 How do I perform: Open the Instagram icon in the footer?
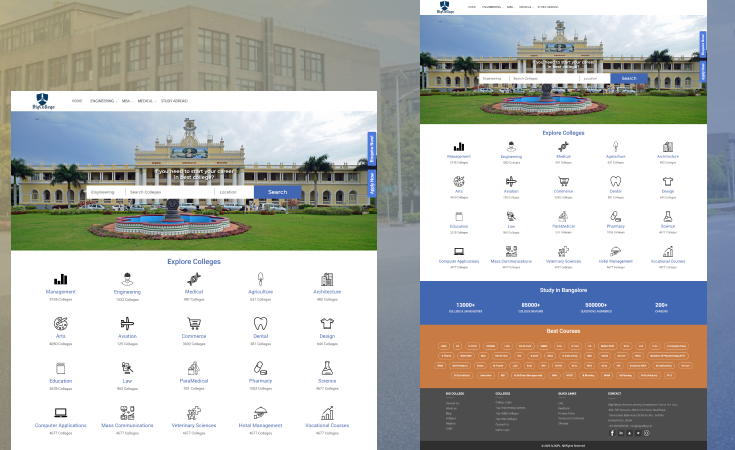tap(646, 433)
